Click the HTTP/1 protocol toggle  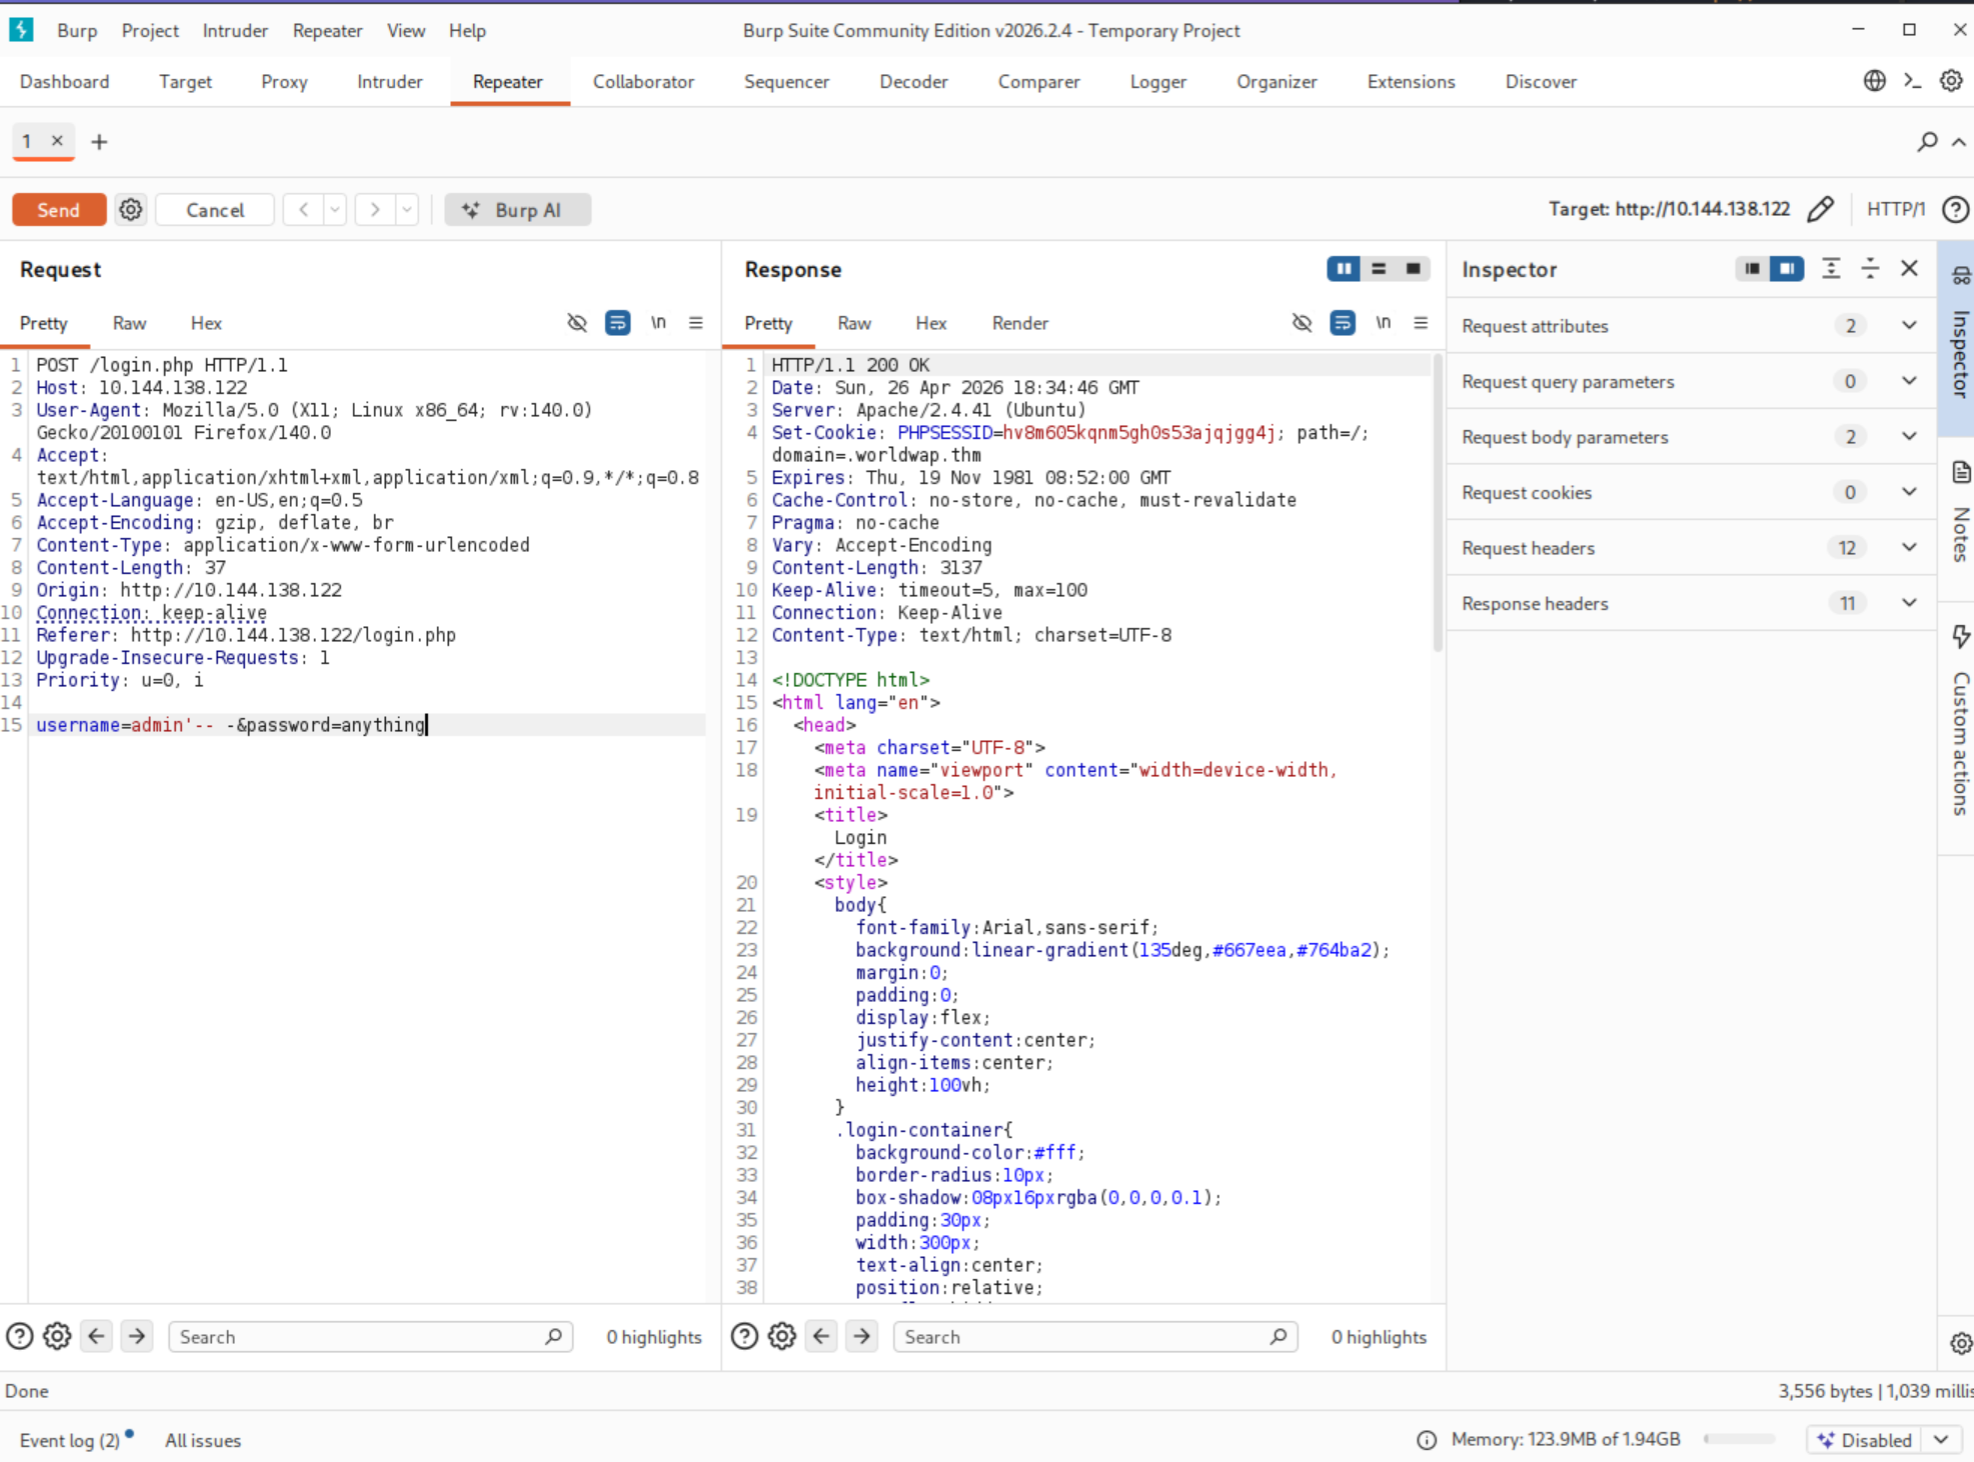click(1895, 209)
